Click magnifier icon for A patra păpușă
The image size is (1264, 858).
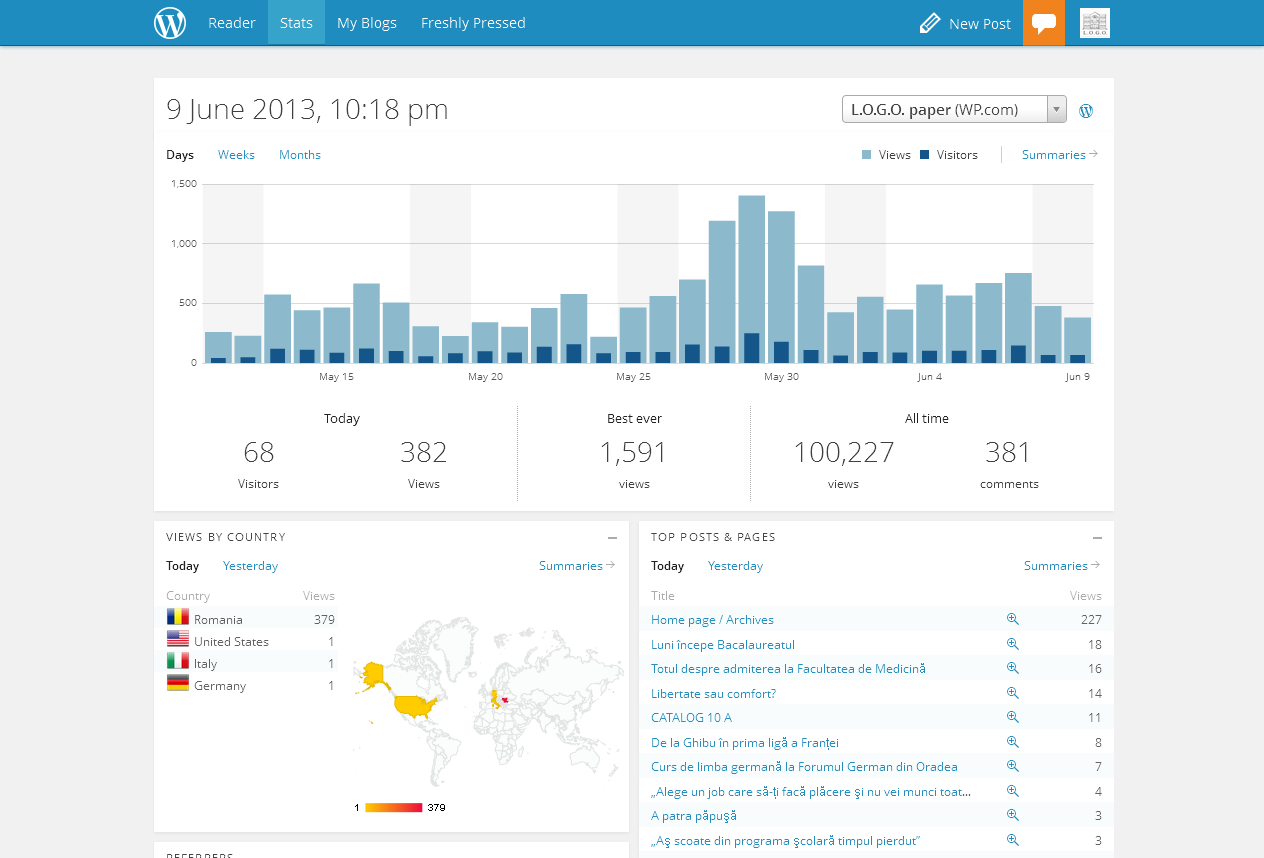1012,816
